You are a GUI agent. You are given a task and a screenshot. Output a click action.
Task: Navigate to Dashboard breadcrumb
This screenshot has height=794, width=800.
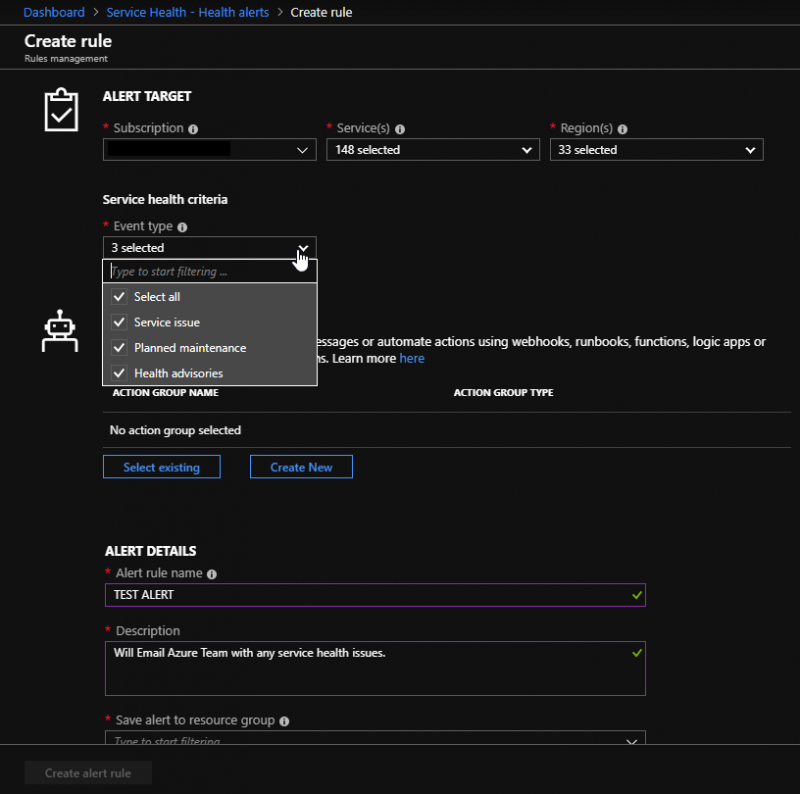coord(53,12)
